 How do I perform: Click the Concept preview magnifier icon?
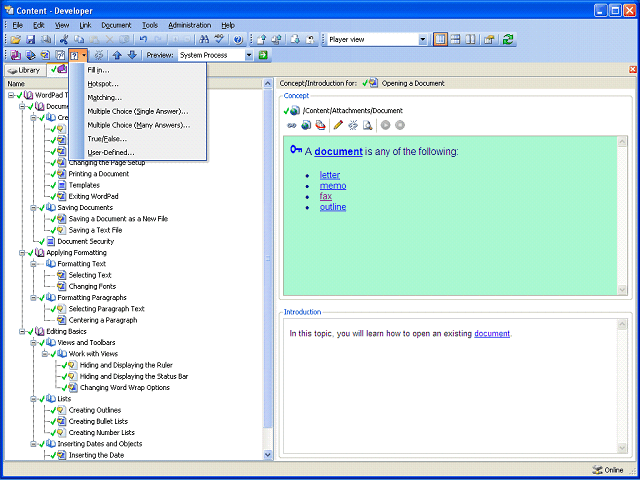pyautogui.click(x=368, y=125)
